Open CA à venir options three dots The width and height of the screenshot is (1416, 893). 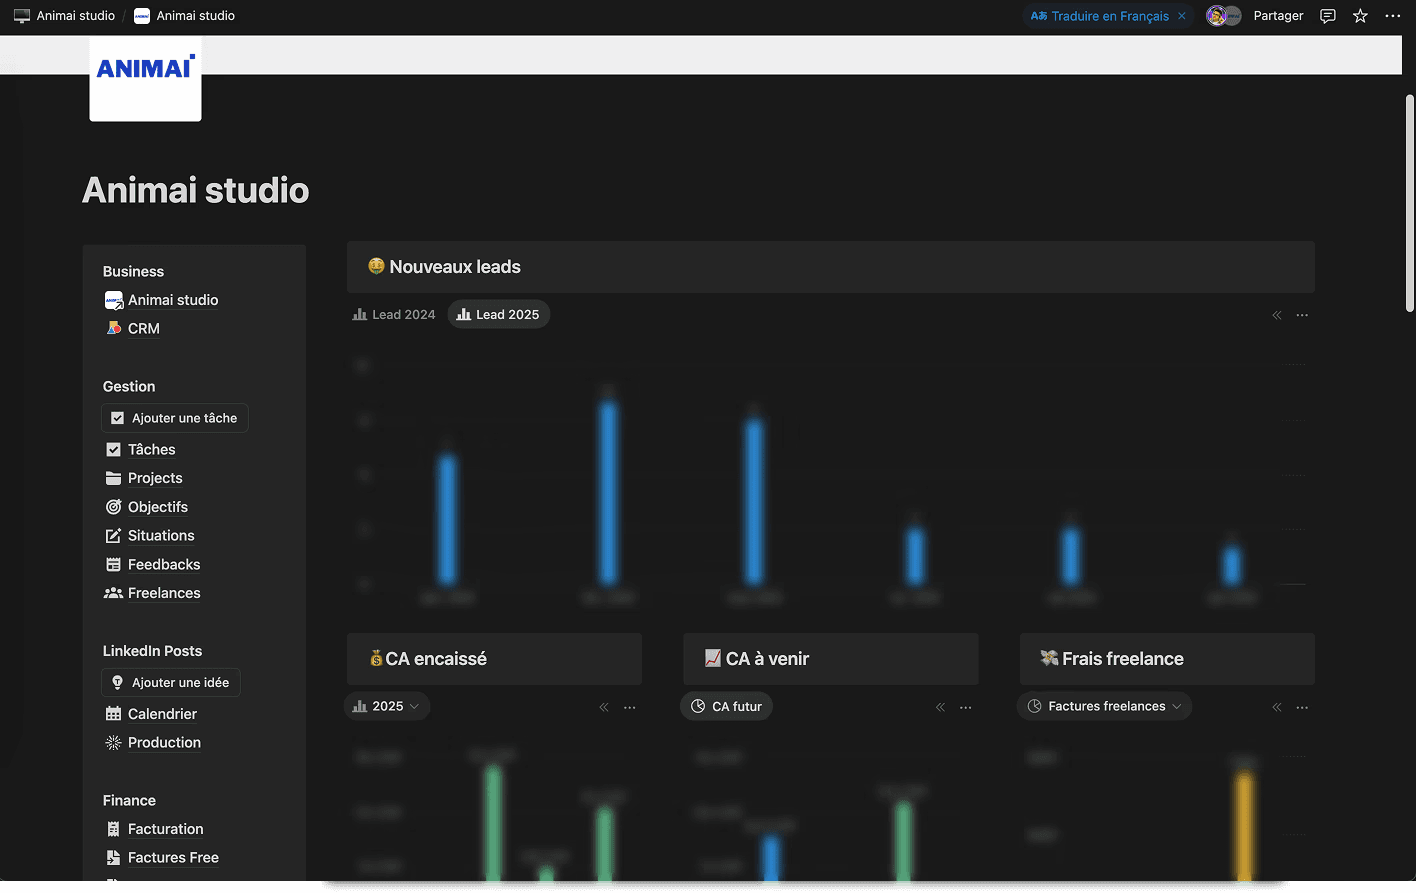click(x=966, y=707)
